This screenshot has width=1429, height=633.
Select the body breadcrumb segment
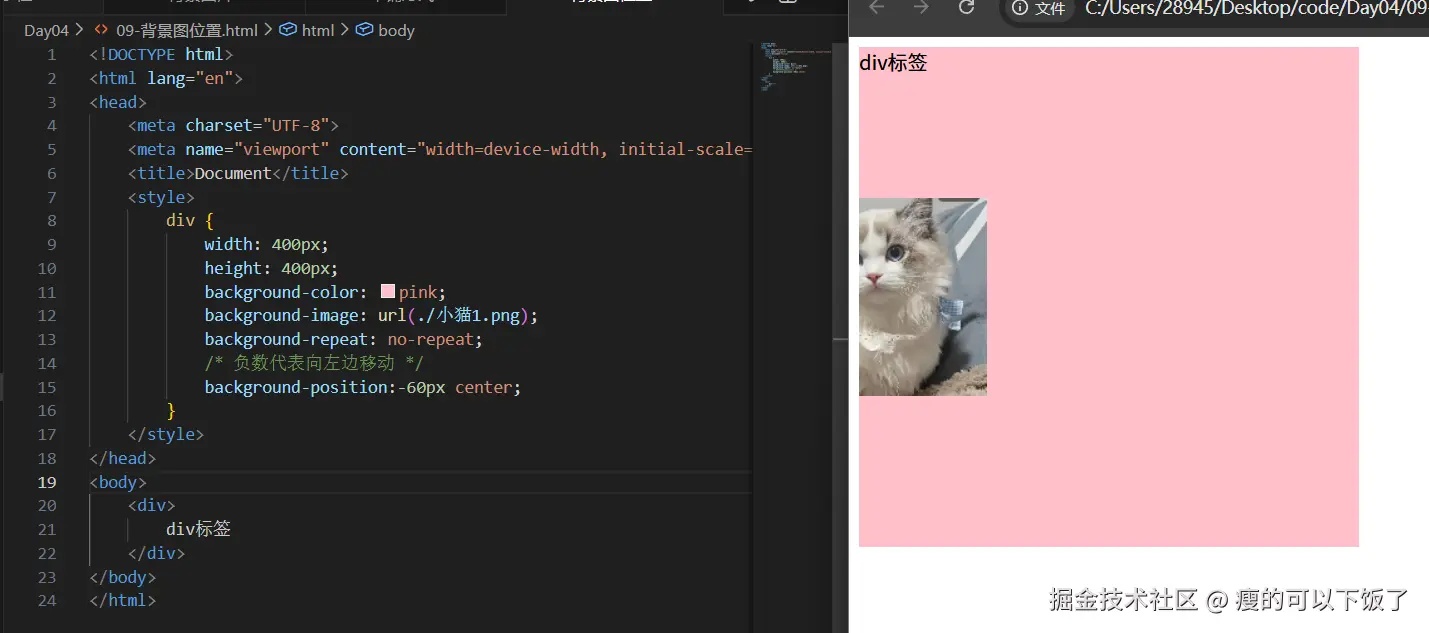(x=396, y=30)
